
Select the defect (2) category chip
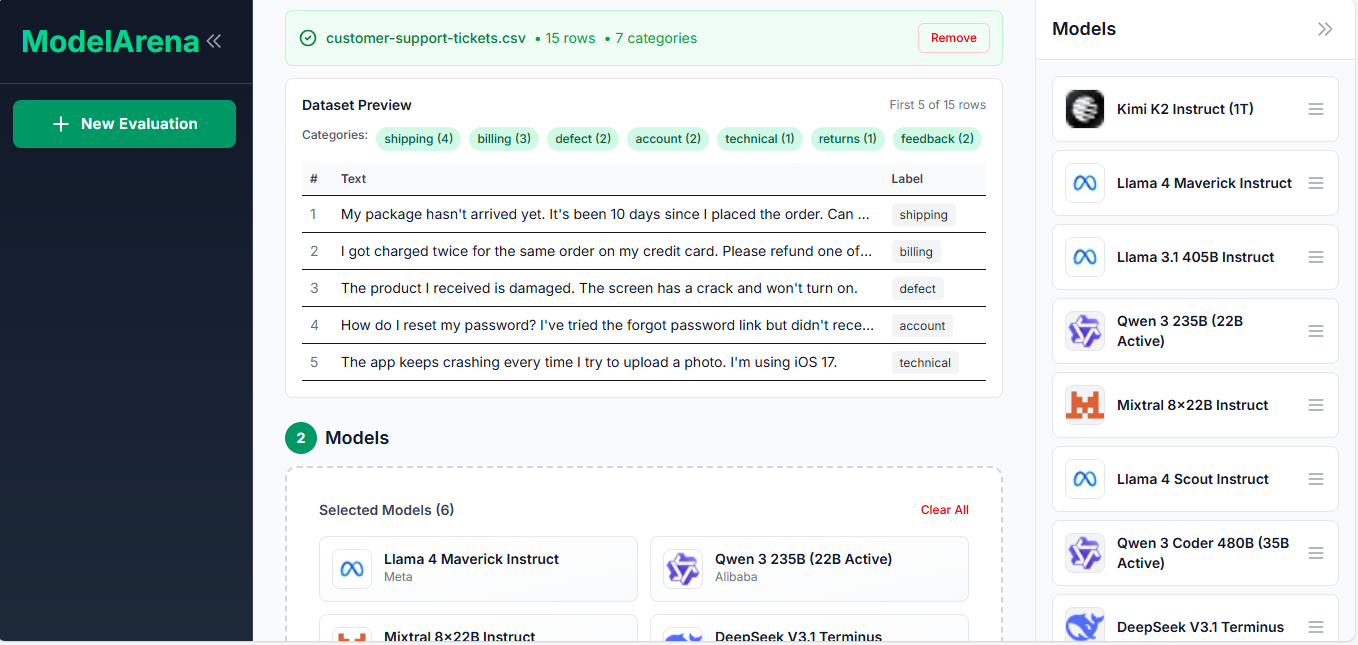[583, 139]
